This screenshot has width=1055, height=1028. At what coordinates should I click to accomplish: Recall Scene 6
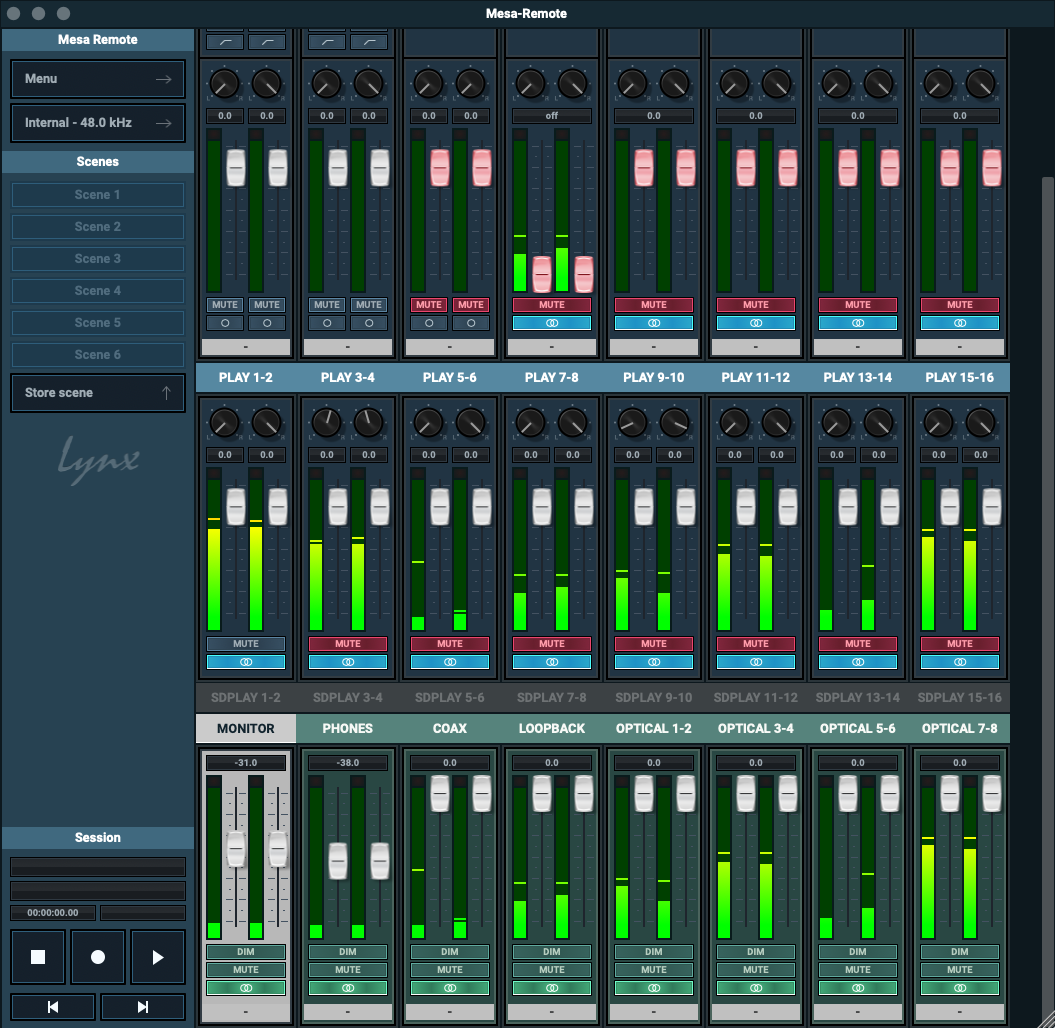point(98,355)
